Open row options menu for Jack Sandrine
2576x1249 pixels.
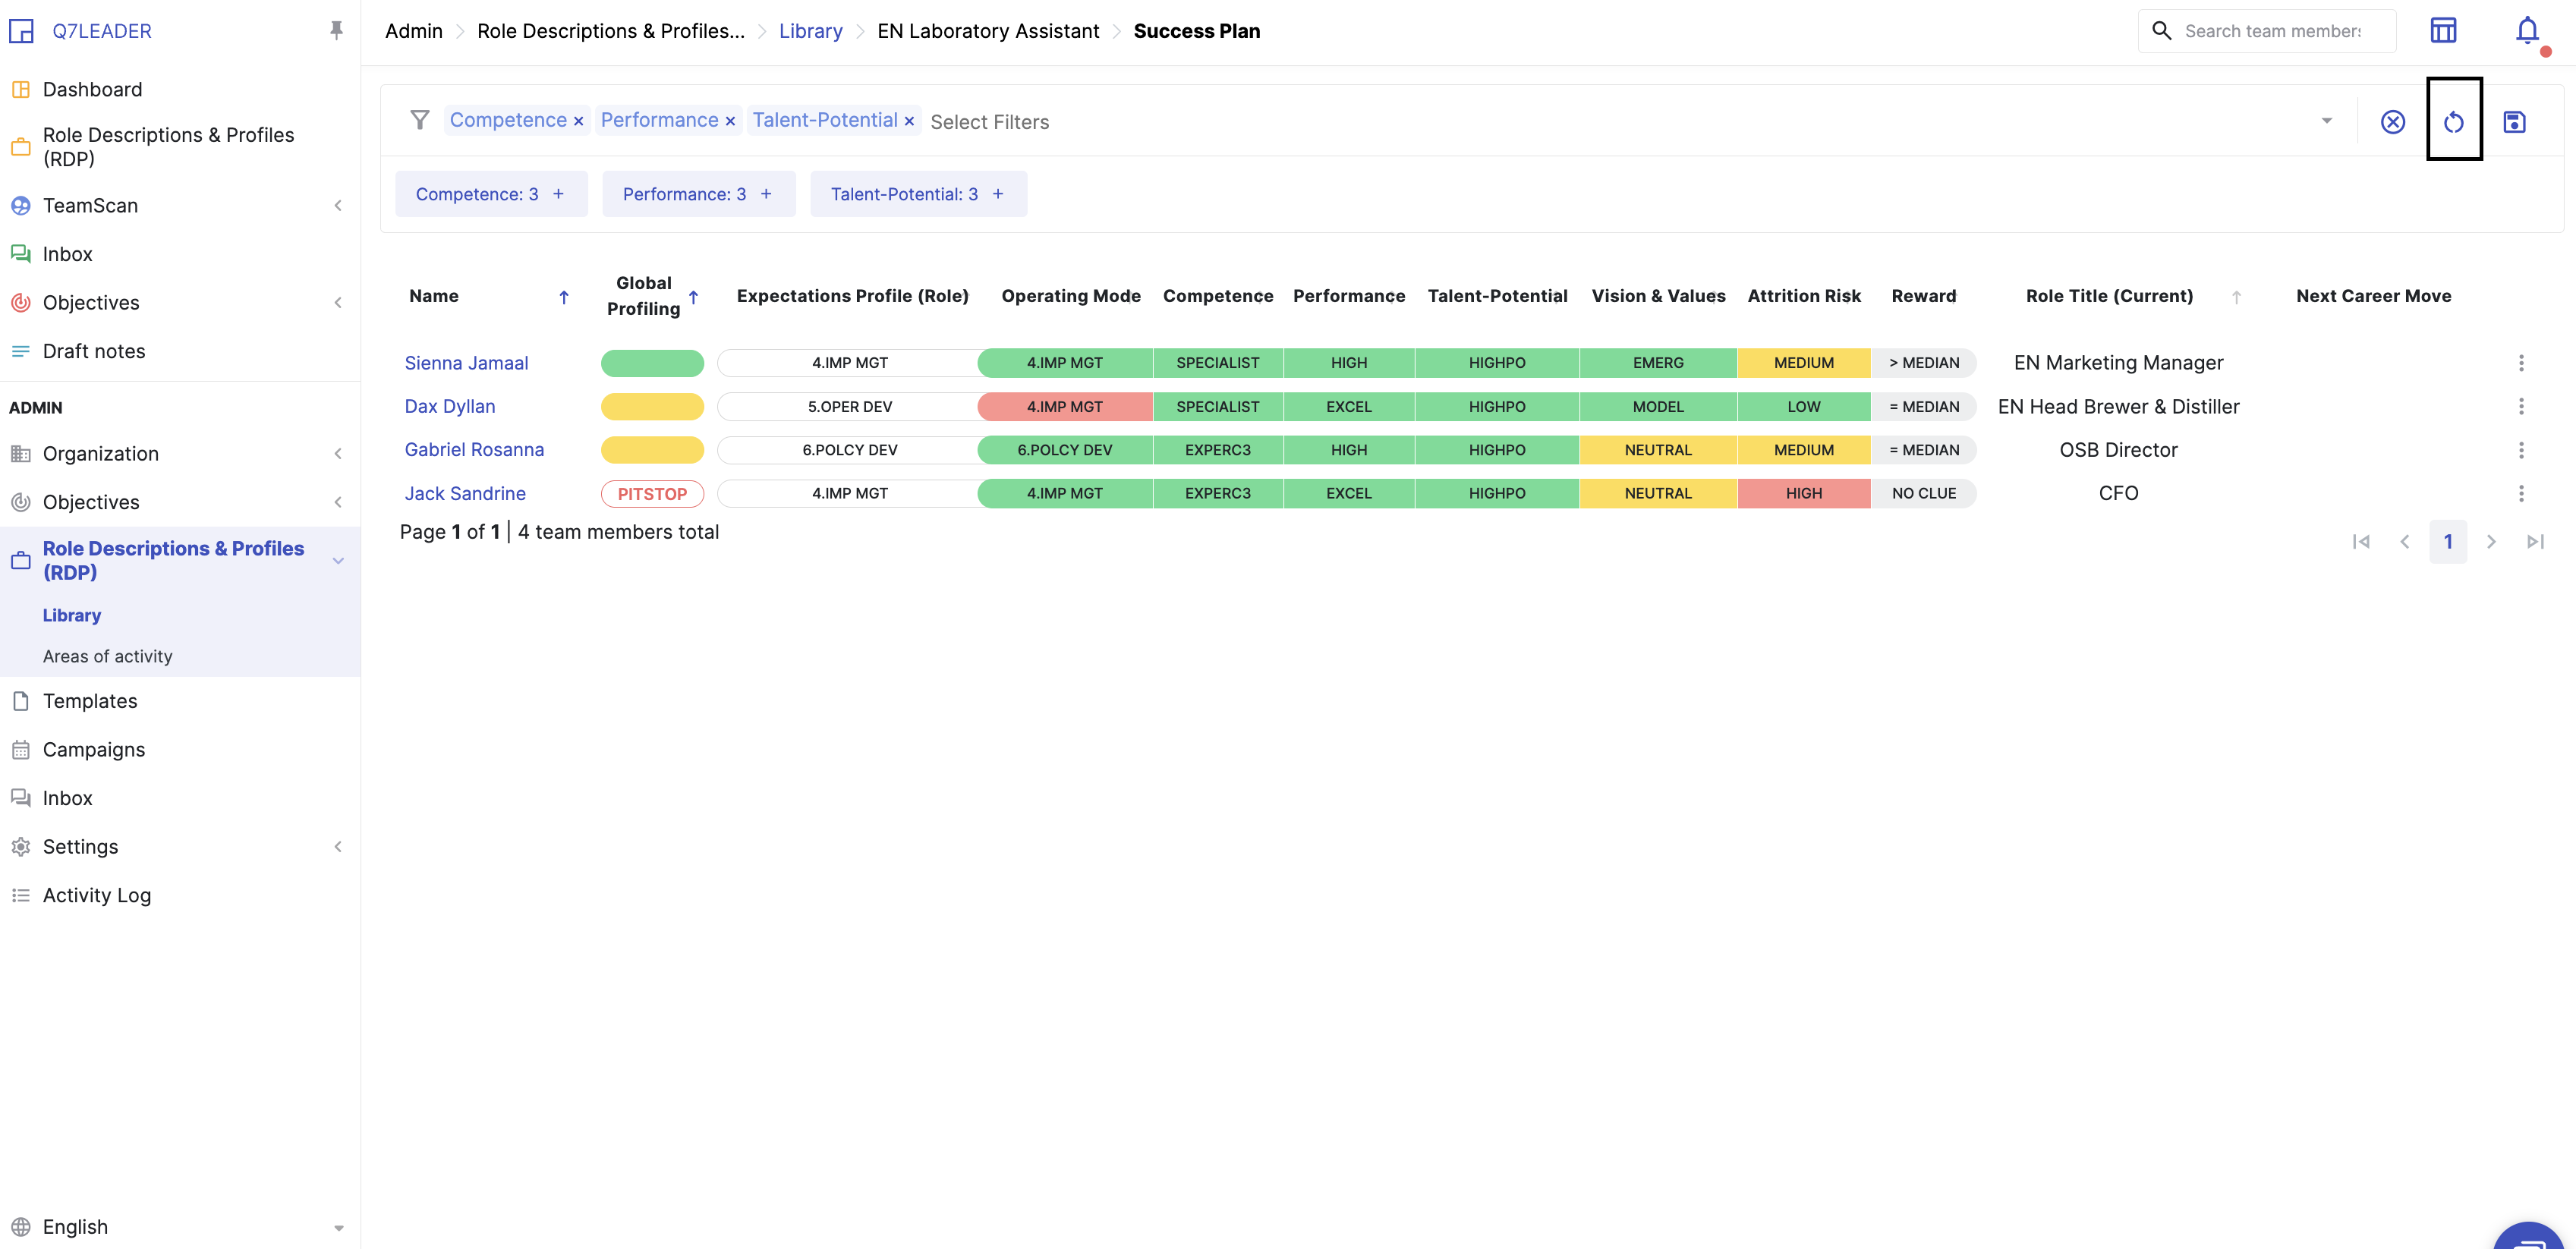coord(2520,493)
